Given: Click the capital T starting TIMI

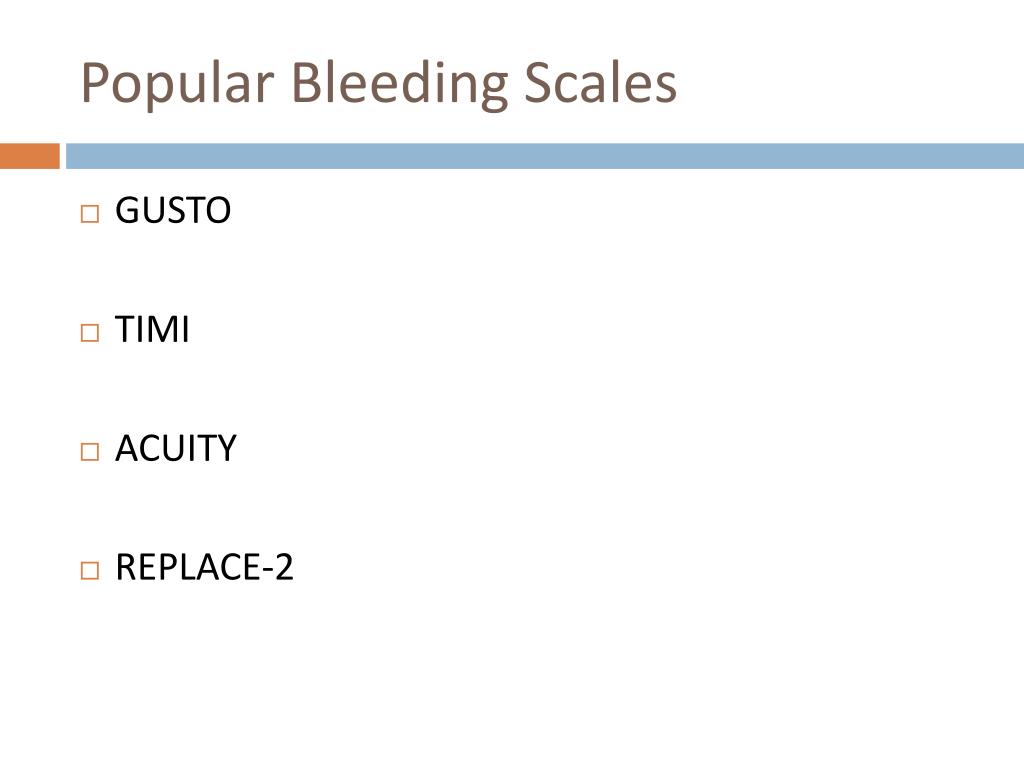Looking at the screenshot, I should 124,329.
